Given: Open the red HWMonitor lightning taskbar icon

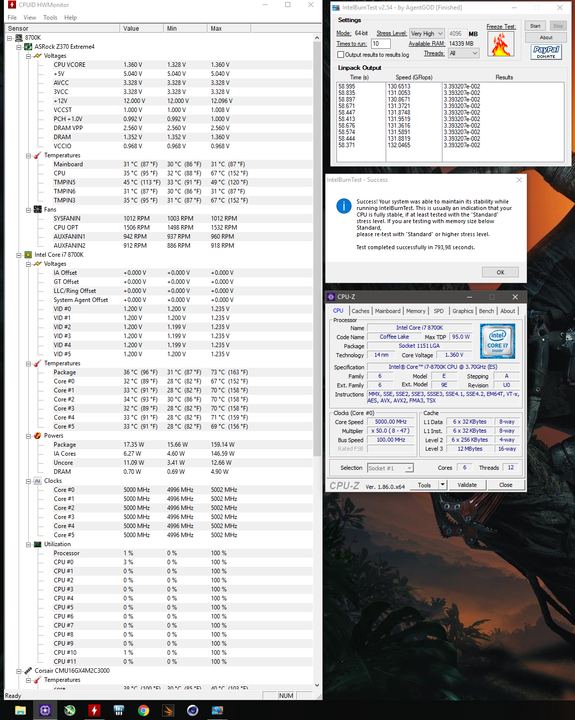Looking at the screenshot, I should pyautogui.click(x=94, y=710).
